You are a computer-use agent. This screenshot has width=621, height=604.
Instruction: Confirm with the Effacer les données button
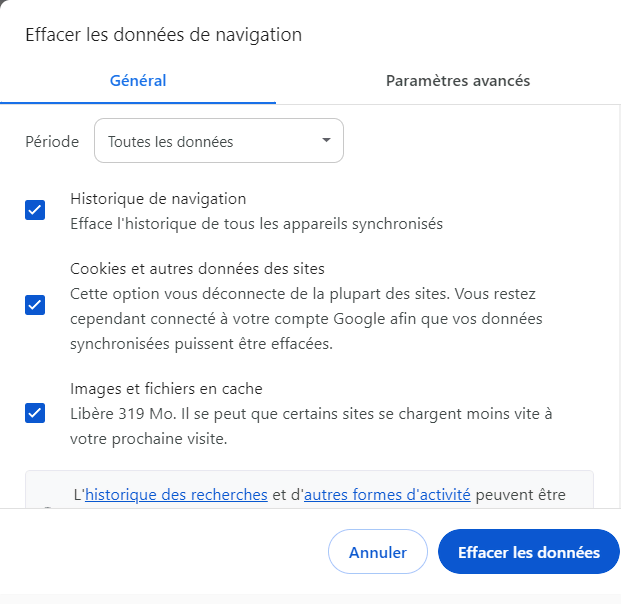pos(528,552)
